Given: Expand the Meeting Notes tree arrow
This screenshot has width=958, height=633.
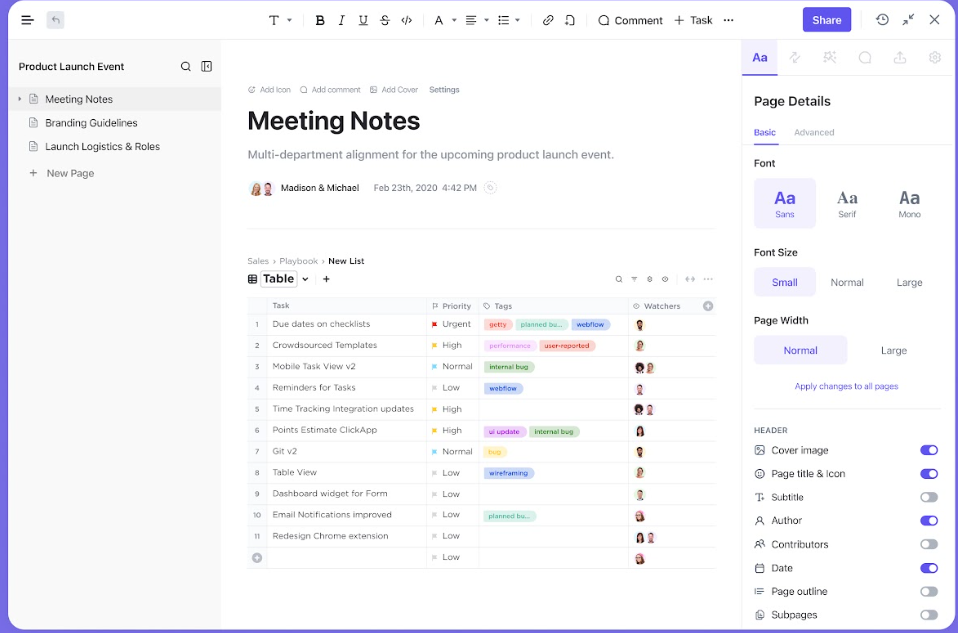Looking at the screenshot, I should coord(19,99).
